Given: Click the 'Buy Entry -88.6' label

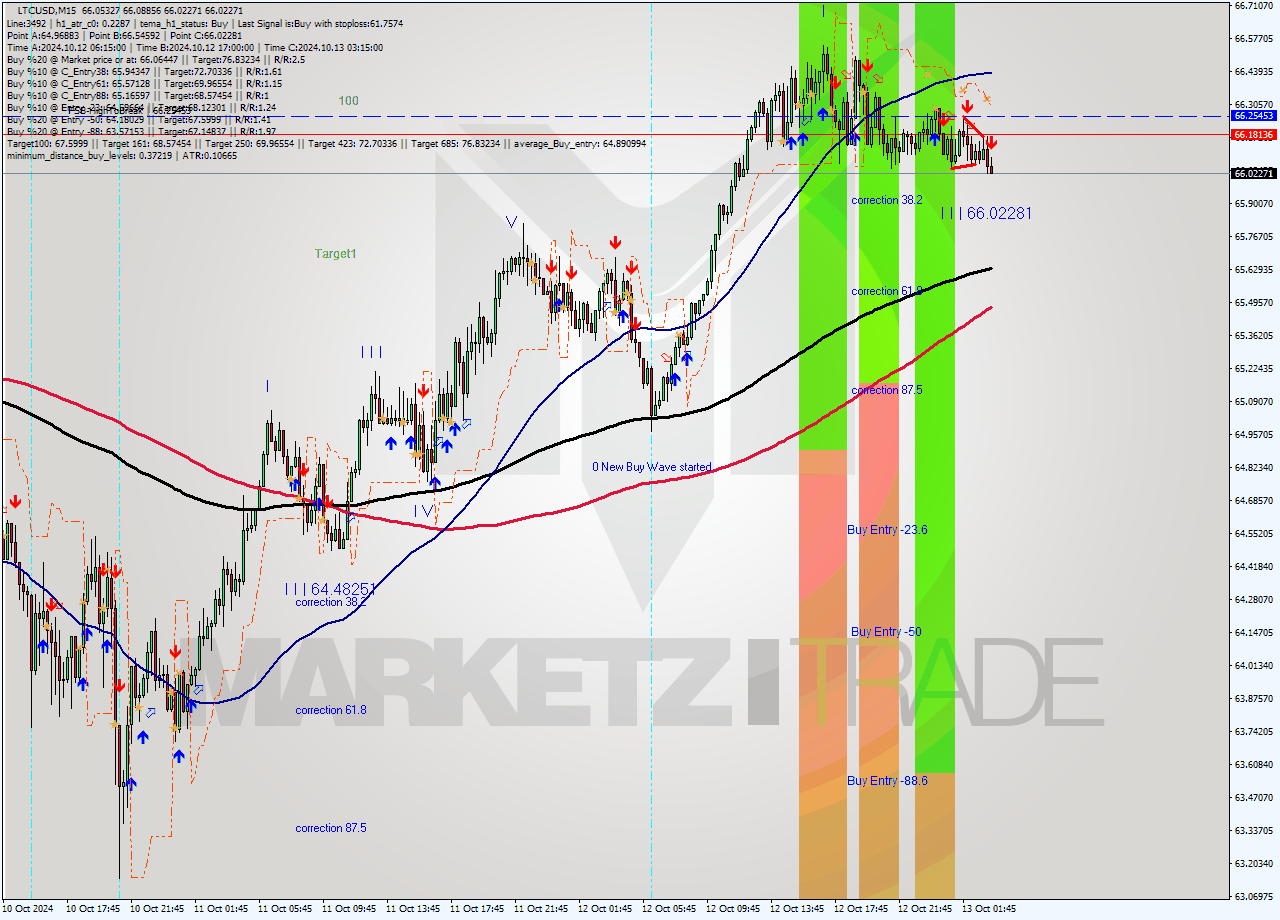Looking at the screenshot, I should (887, 780).
